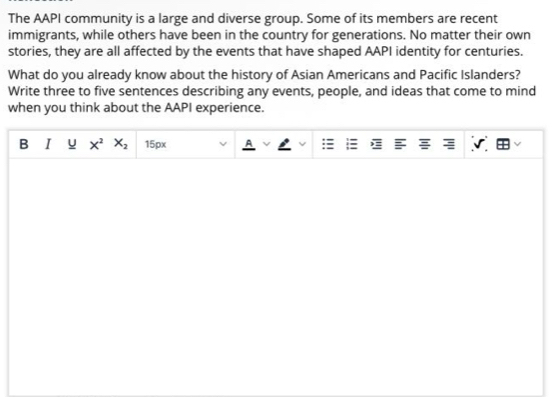Insert a table
The image size is (559, 397).
[503, 144]
